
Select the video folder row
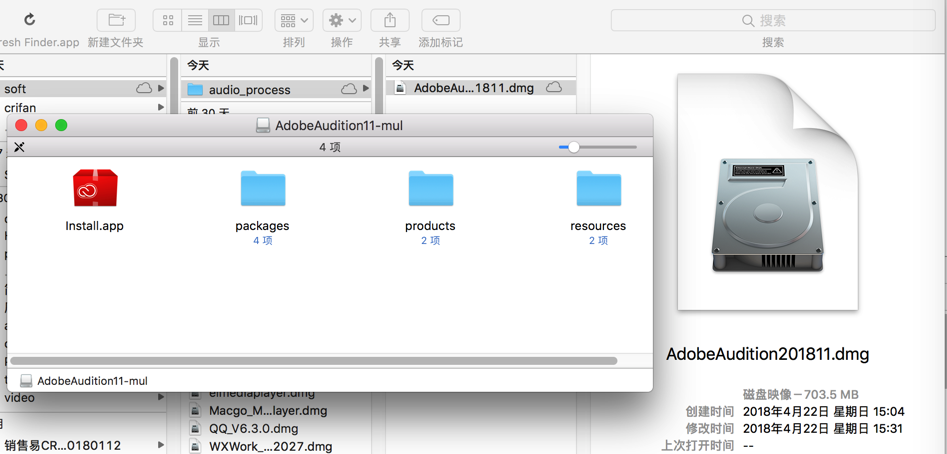[x=83, y=398]
